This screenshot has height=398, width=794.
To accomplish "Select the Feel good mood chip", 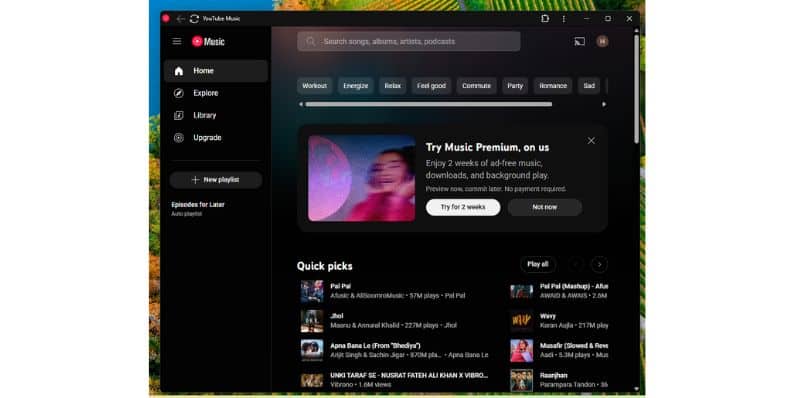I will (x=431, y=86).
